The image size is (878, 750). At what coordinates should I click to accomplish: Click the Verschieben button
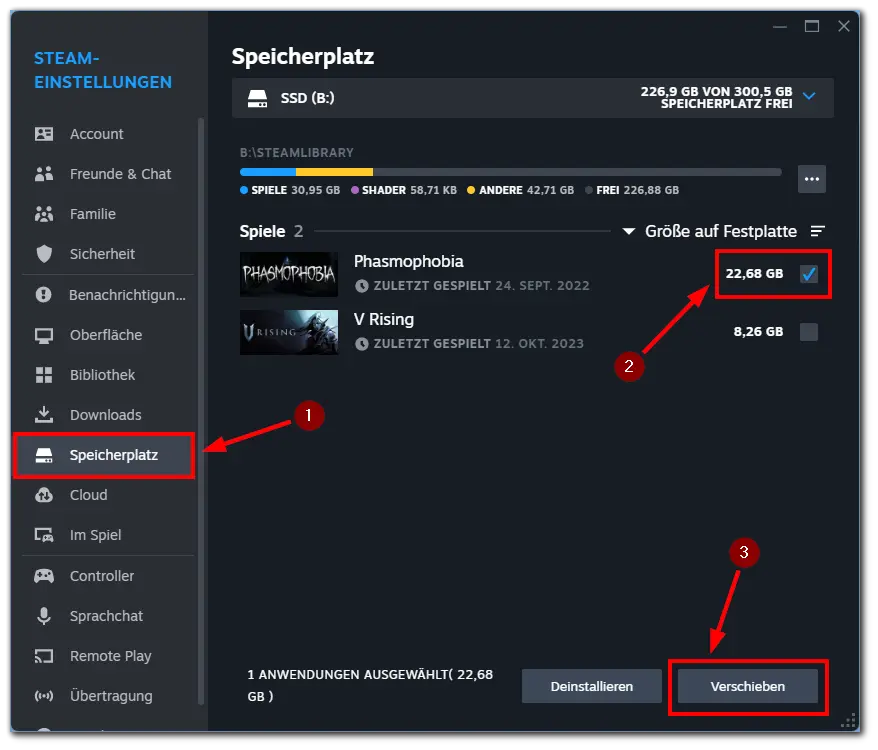tap(748, 687)
